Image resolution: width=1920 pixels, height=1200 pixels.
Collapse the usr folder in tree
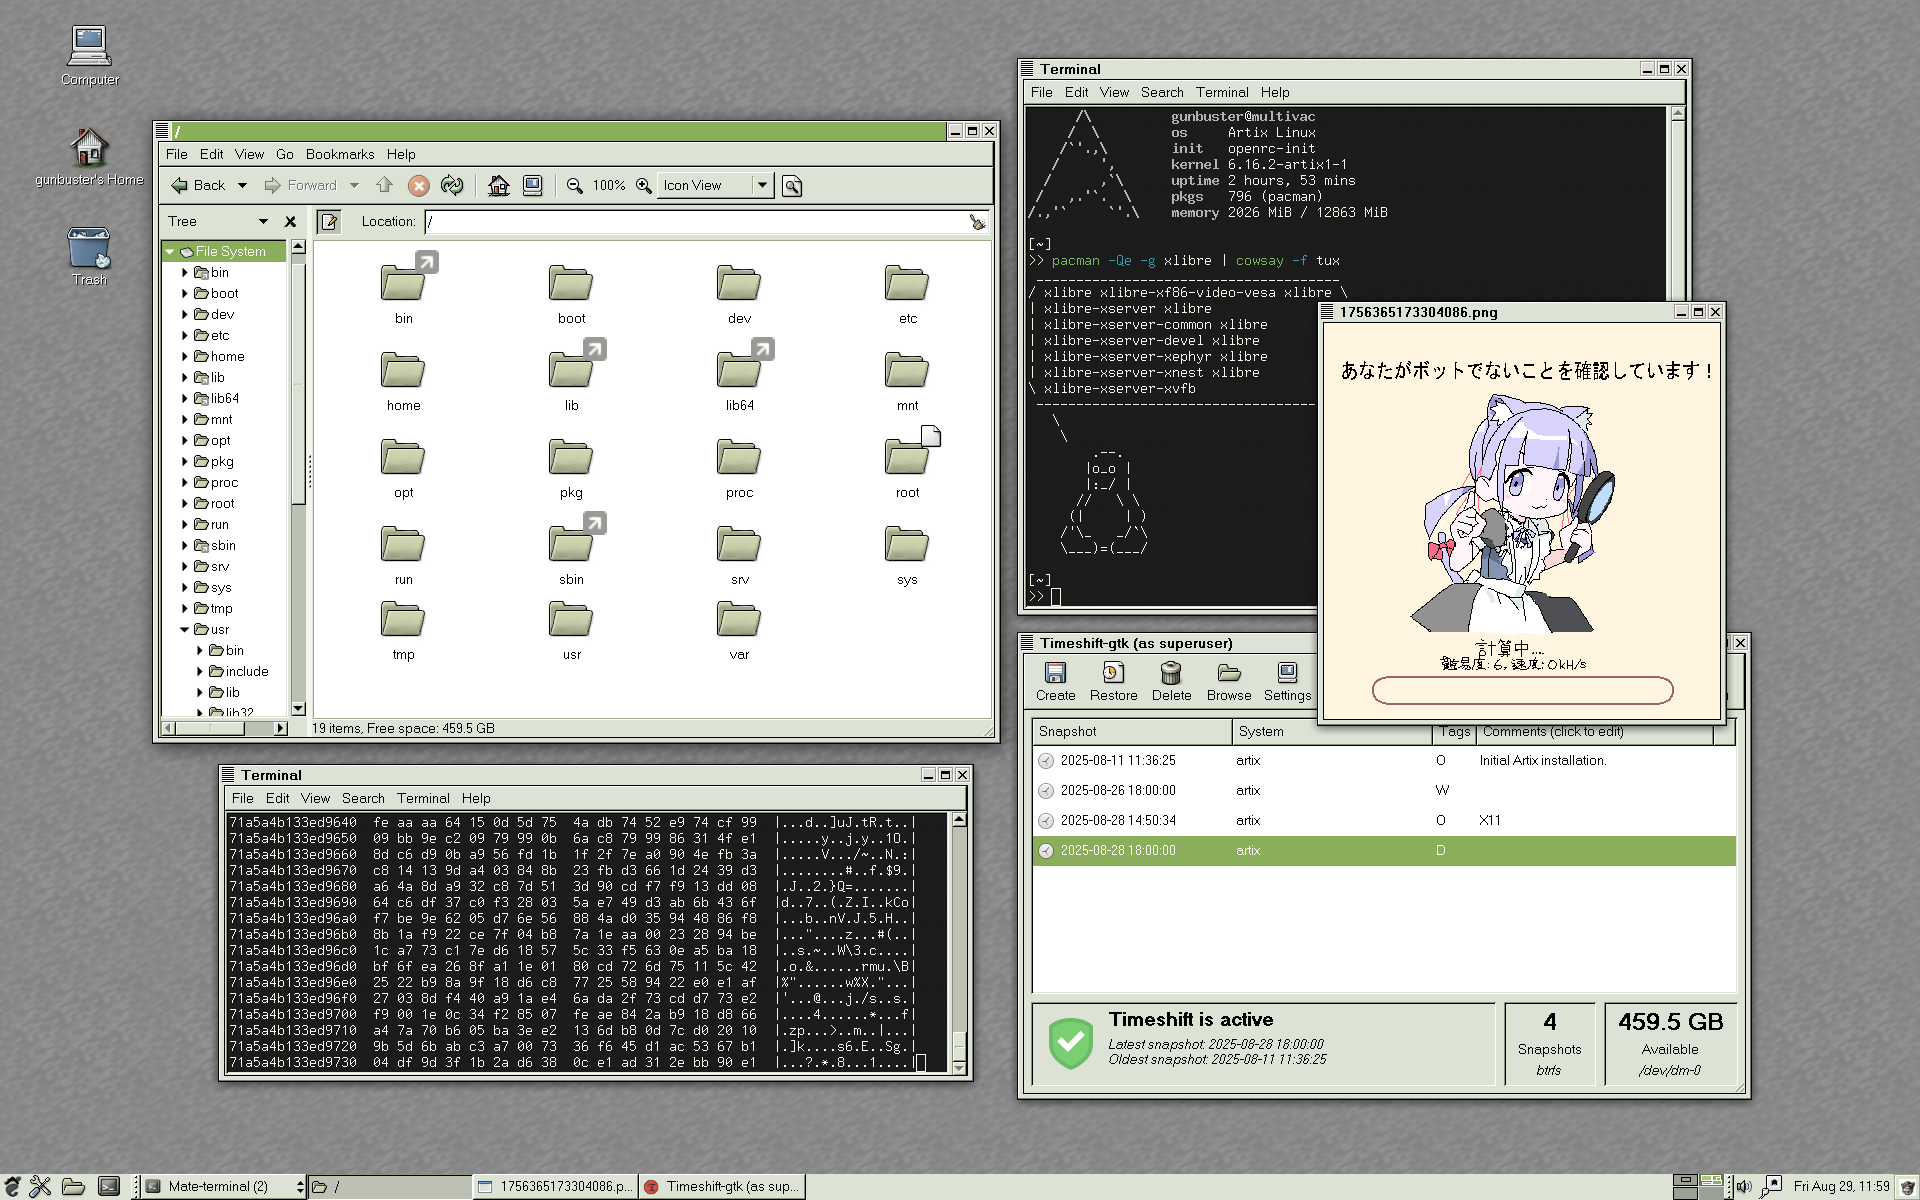(185, 629)
